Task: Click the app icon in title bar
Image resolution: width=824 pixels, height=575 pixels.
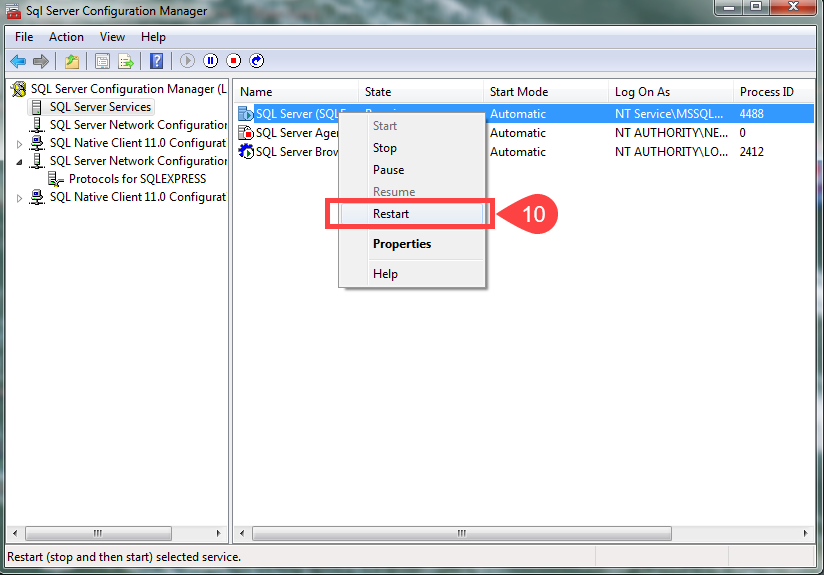Action: [x=13, y=11]
